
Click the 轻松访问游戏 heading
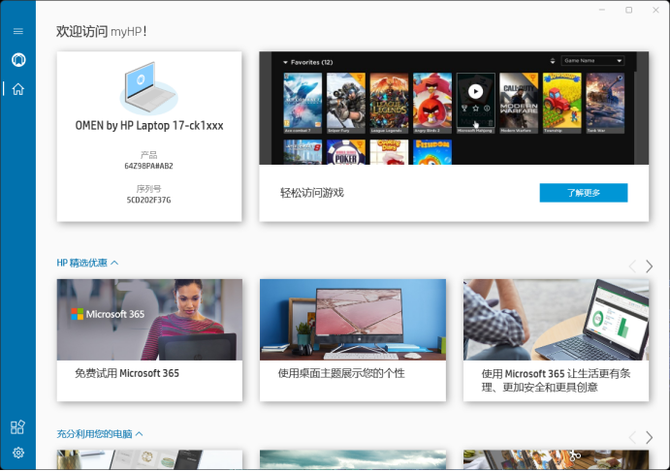point(312,193)
